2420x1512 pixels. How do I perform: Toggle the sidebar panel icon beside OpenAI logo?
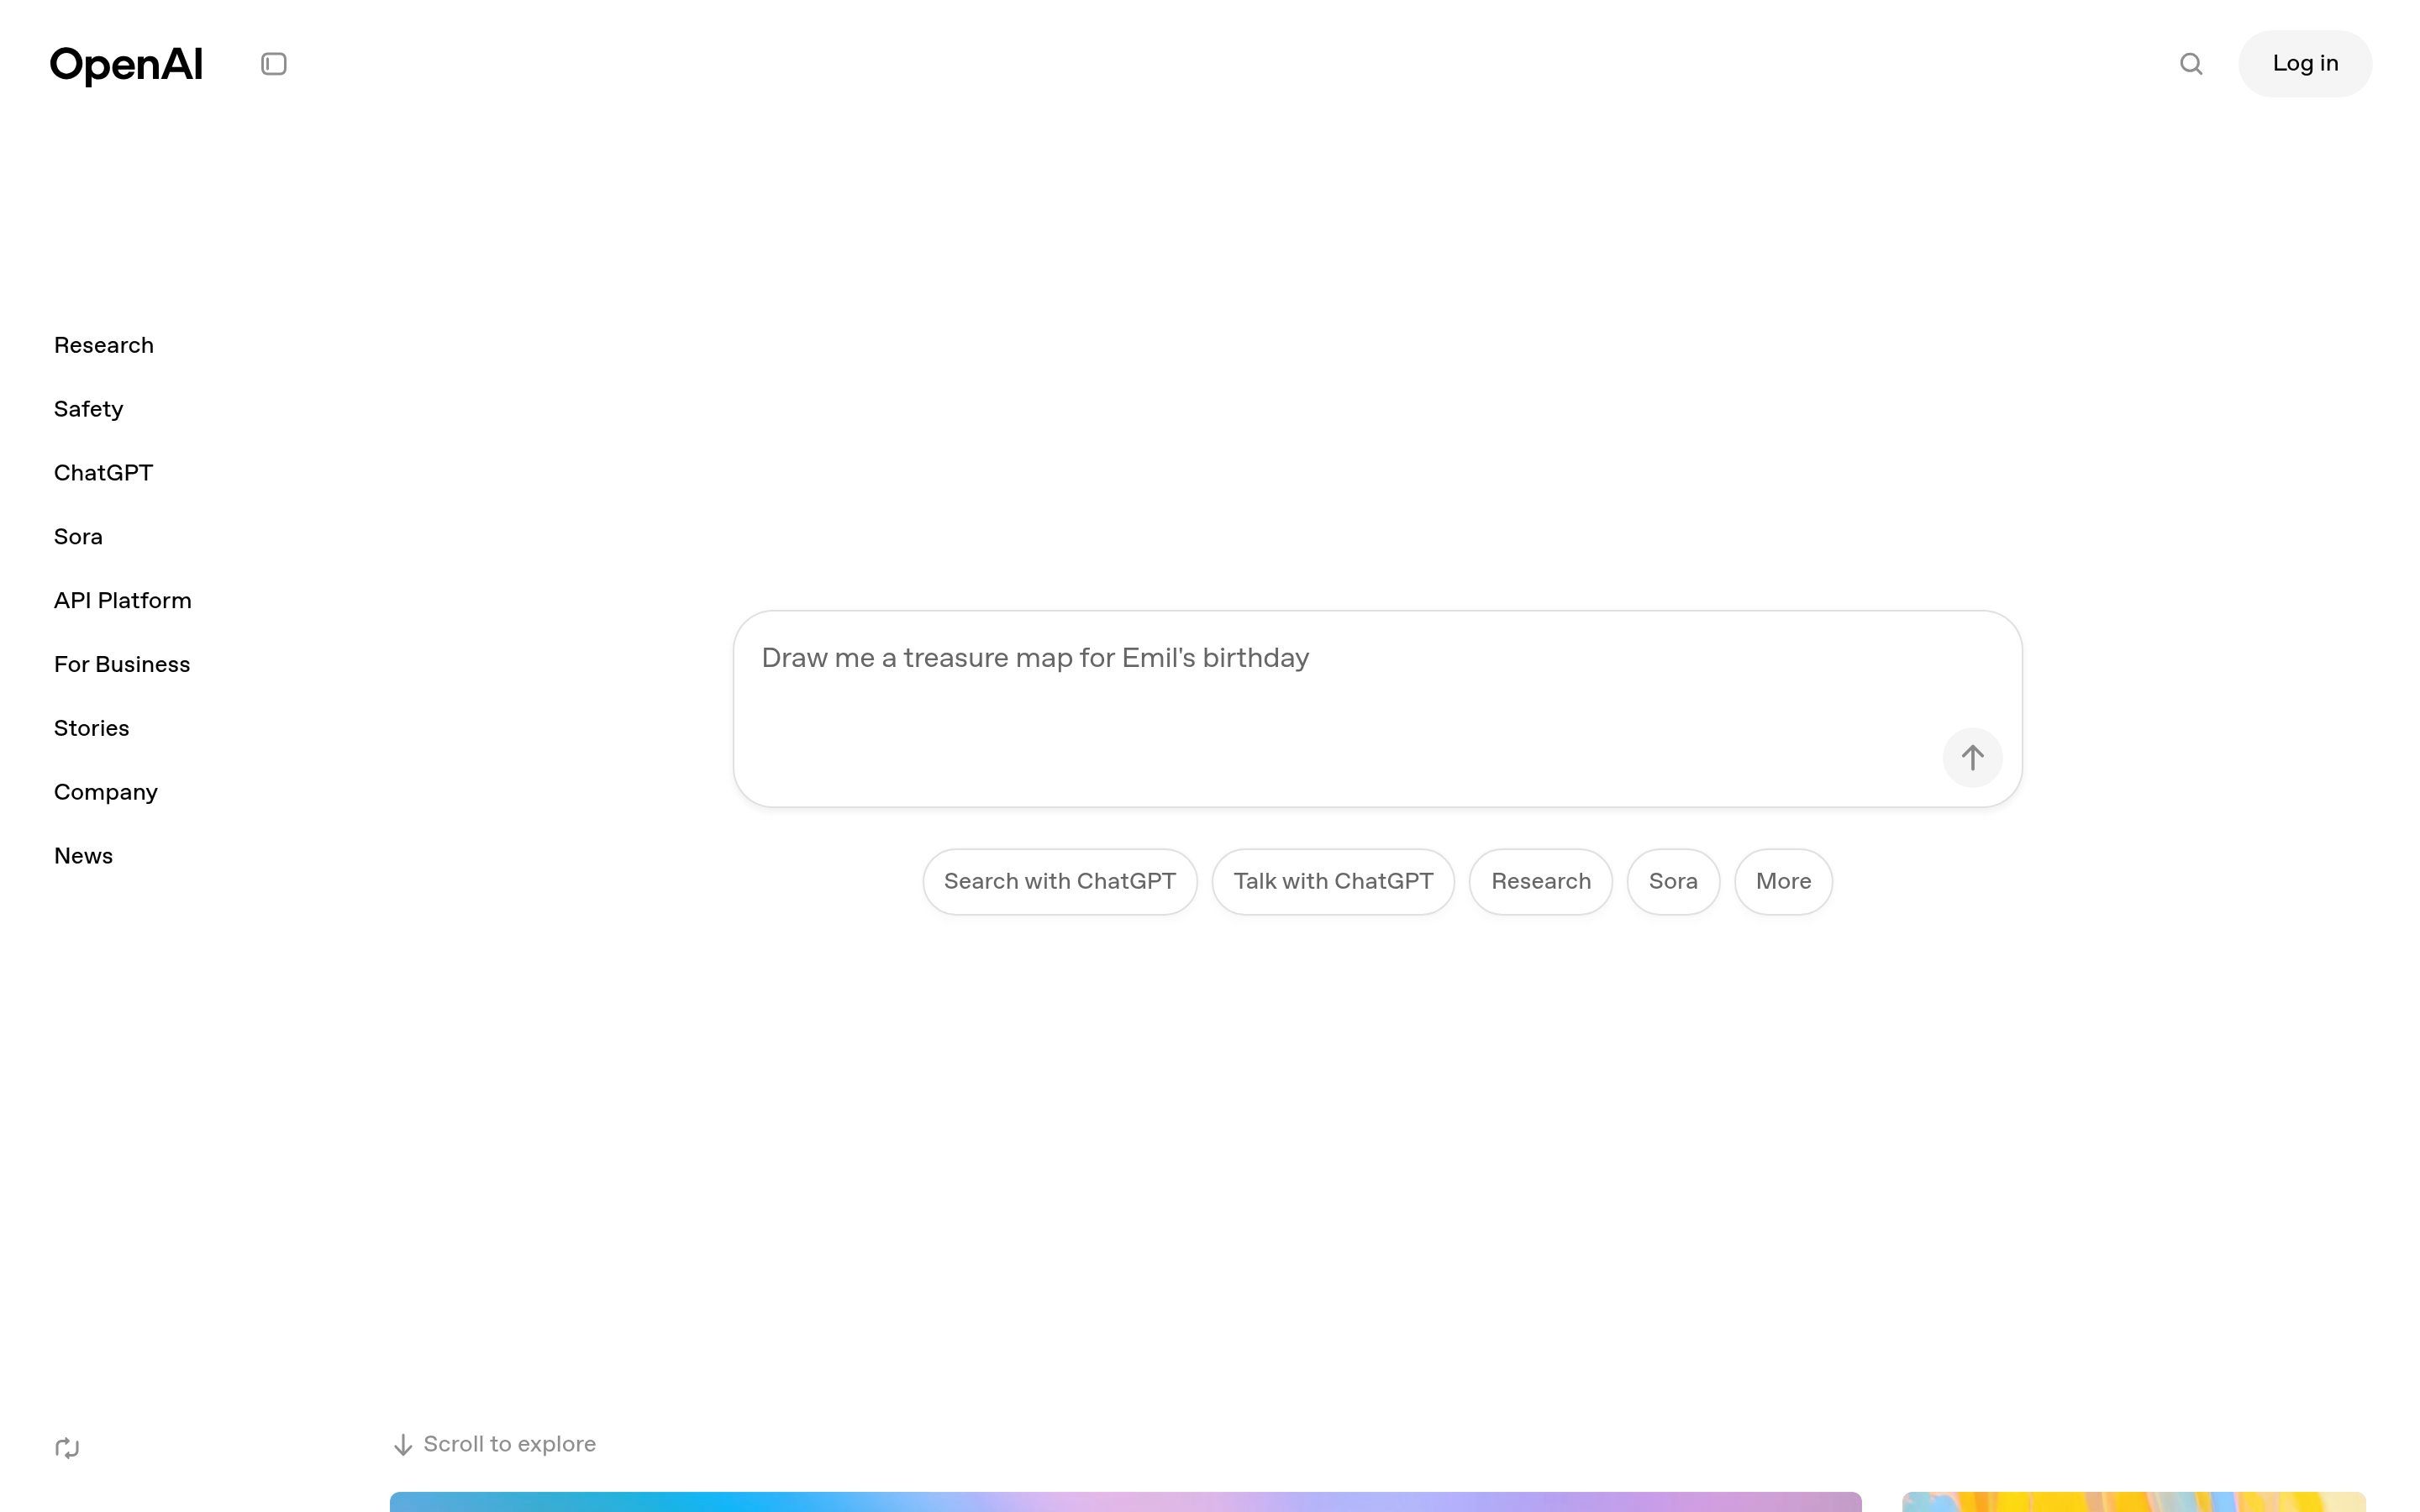[x=273, y=63]
